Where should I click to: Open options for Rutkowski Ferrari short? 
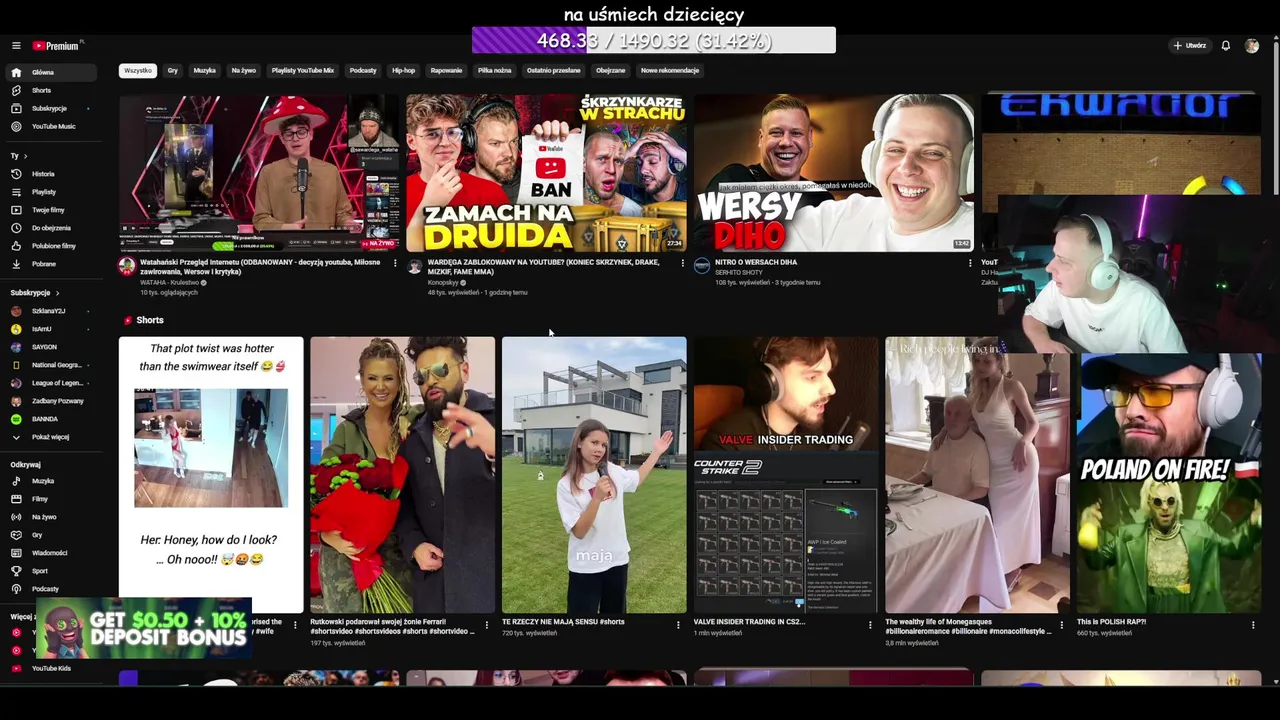coord(487,625)
